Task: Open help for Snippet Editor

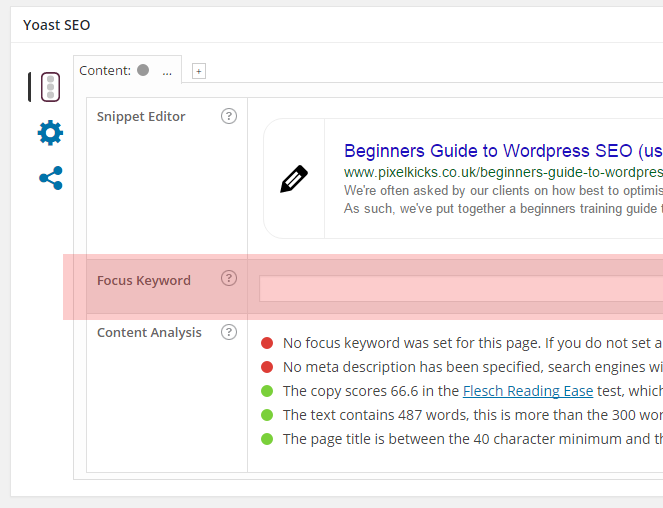Action: (x=229, y=116)
